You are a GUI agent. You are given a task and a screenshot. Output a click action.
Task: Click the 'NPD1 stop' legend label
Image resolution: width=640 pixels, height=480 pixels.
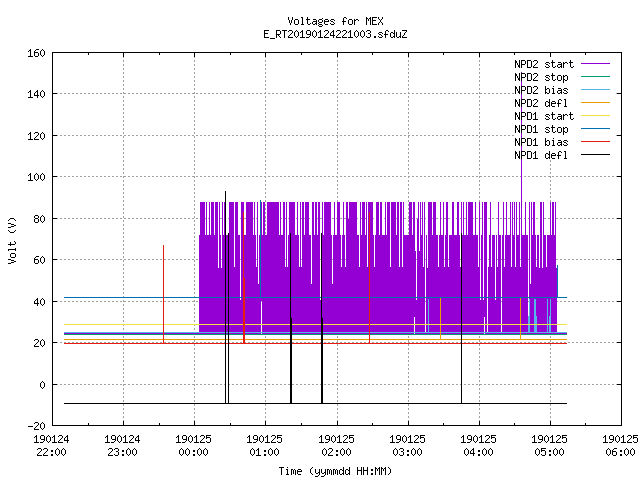click(x=541, y=129)
